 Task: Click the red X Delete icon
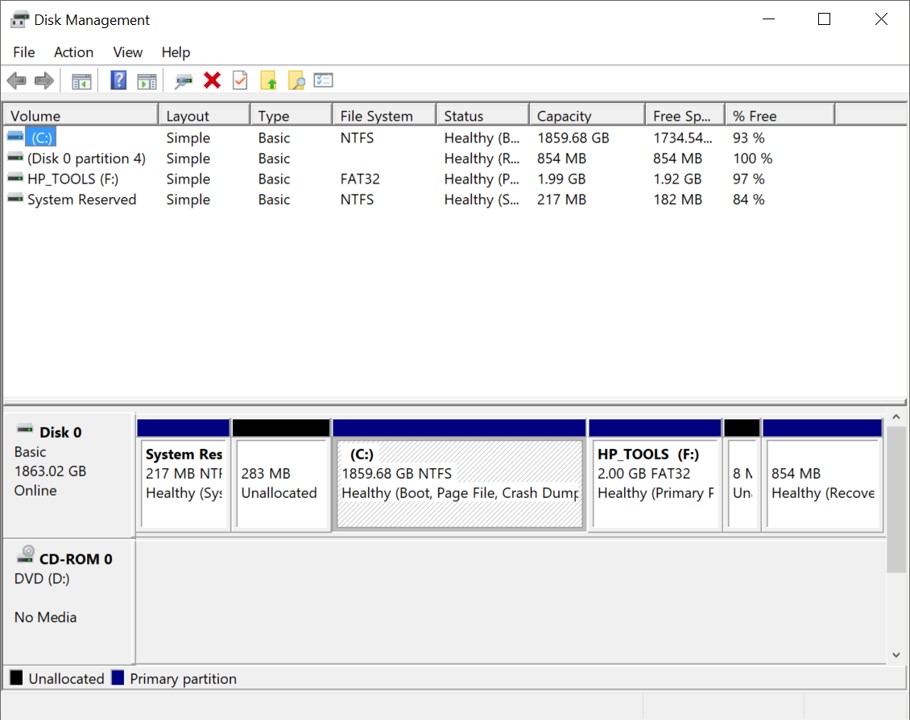[212, 80]
